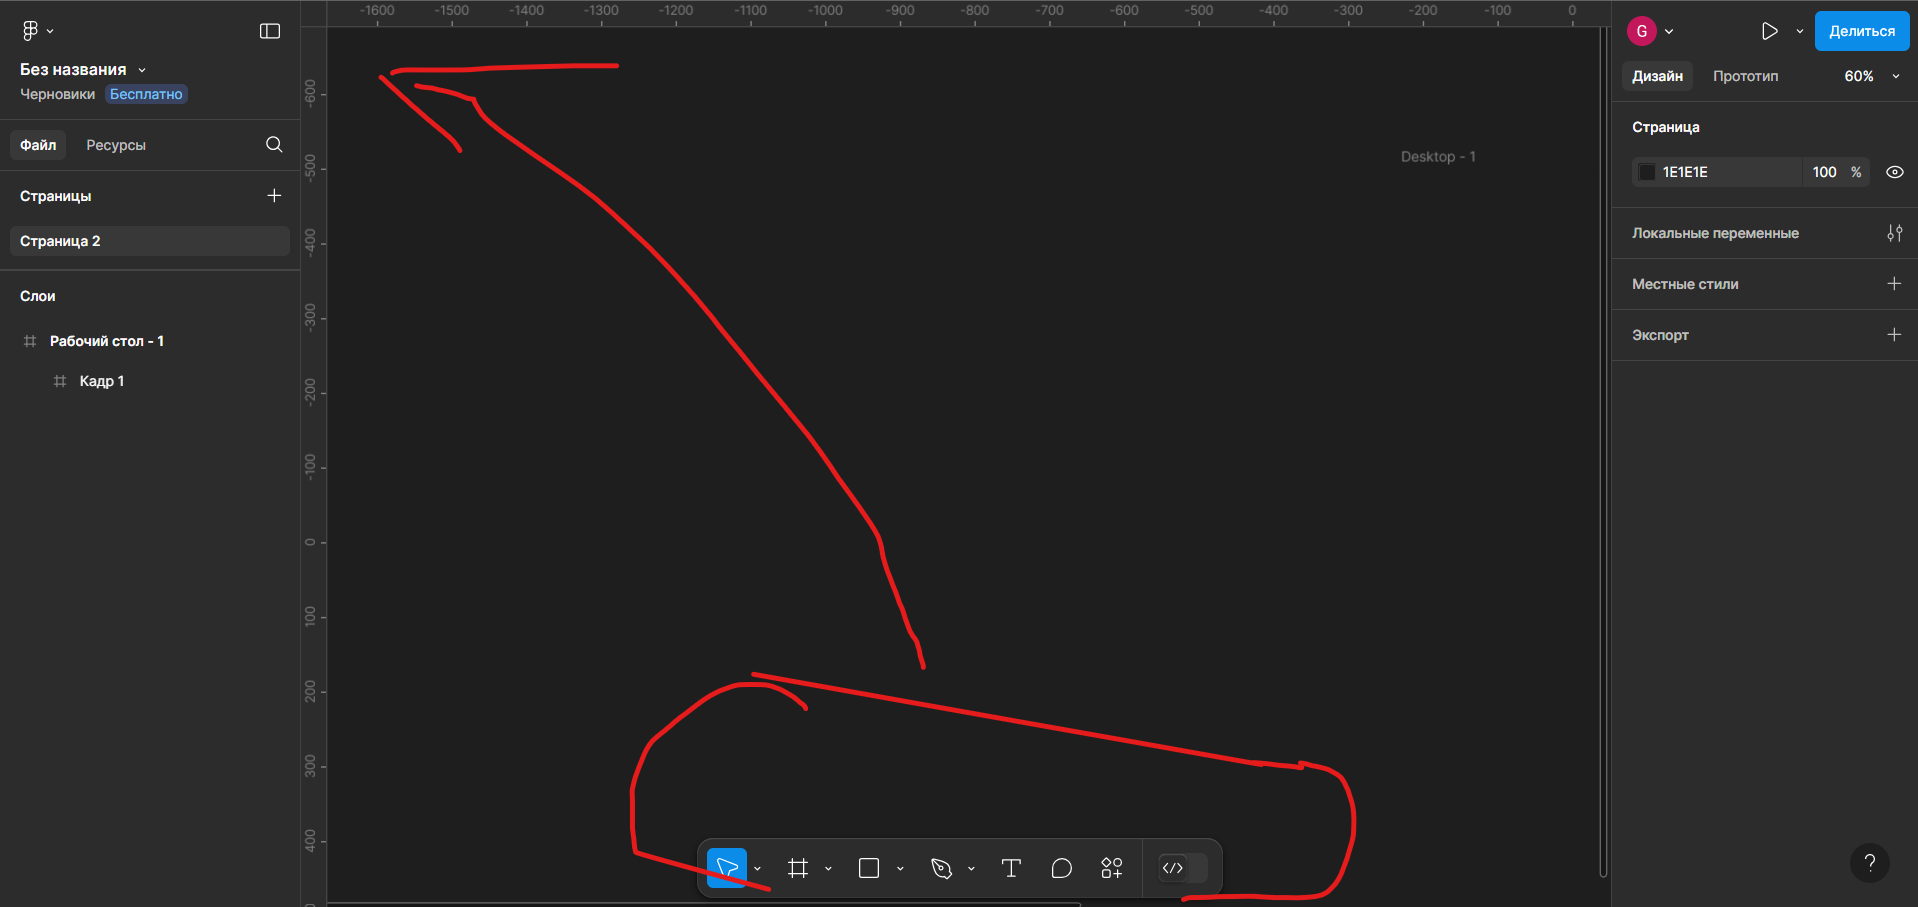This screenshot has height=907, width=1918.
Task: Open the 60% zoom dropdown
Action: point(1872,76)
